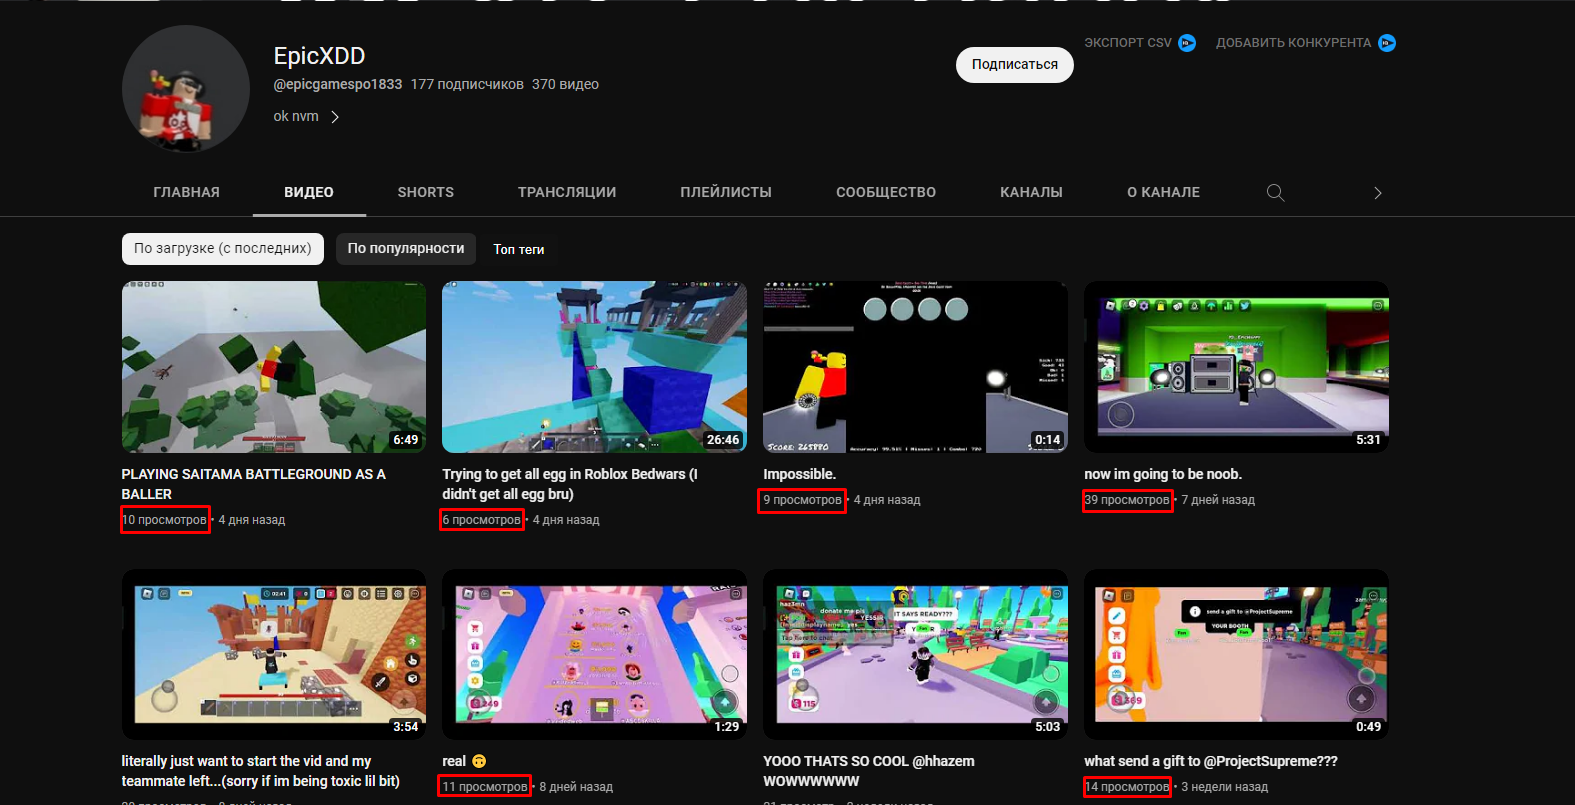
Task: Open the YOOO THATS SO COOL thumbnail
Action: click(915, 655)
